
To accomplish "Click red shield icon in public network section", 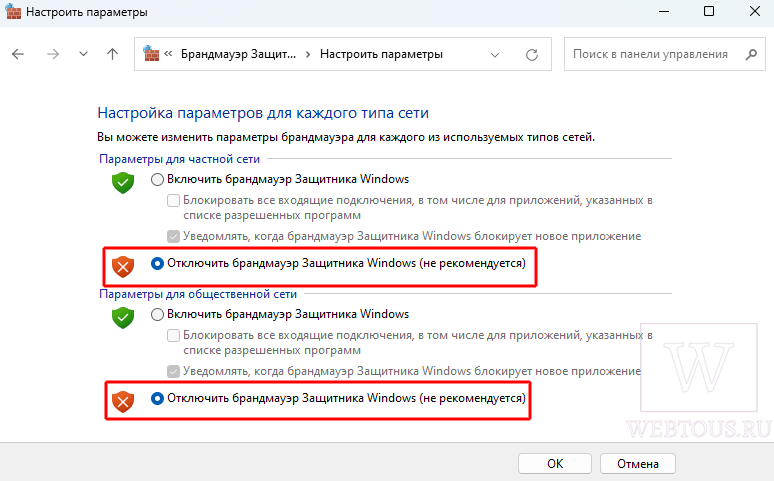I will pyautogui.click(x=123, y=401).
